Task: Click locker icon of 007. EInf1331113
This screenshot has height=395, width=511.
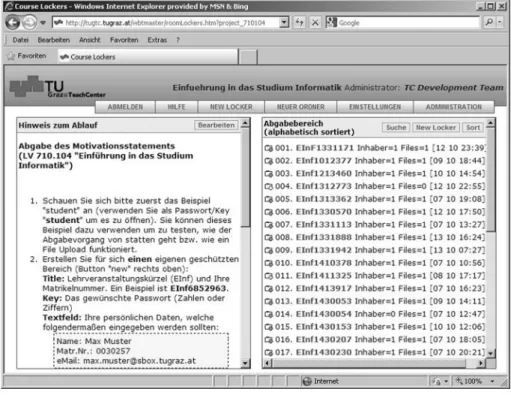Action: click(x=269, y=225)
